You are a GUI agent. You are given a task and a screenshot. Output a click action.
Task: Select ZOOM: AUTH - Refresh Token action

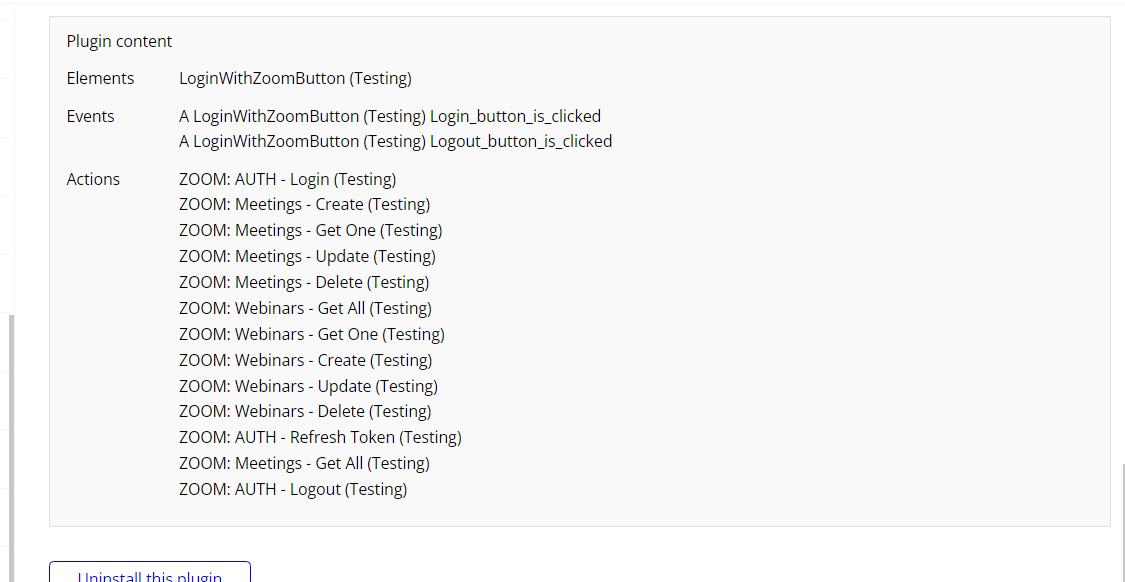pos(320,437)
